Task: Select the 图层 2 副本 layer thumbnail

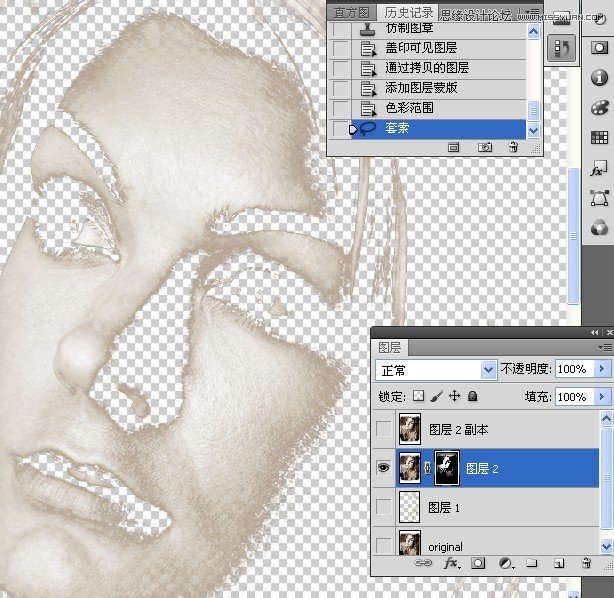Action: (x=410, y=429)
